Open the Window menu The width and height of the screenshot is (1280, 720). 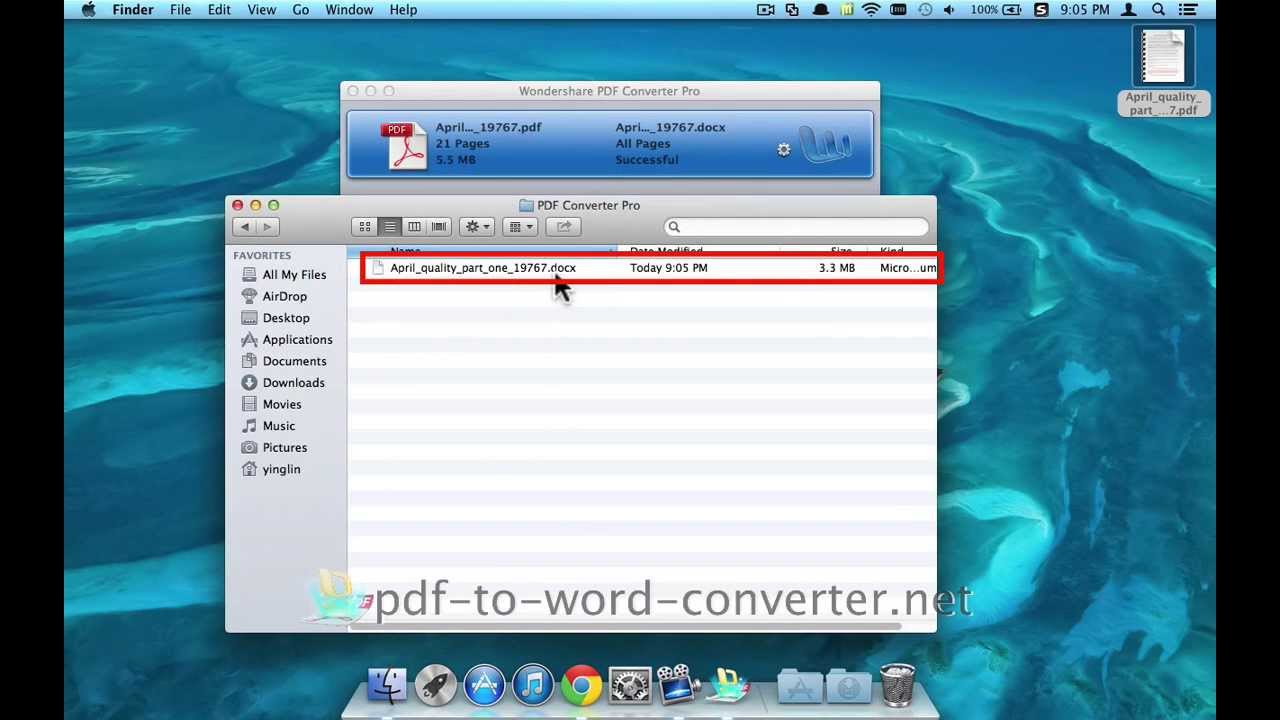(349, 10)
